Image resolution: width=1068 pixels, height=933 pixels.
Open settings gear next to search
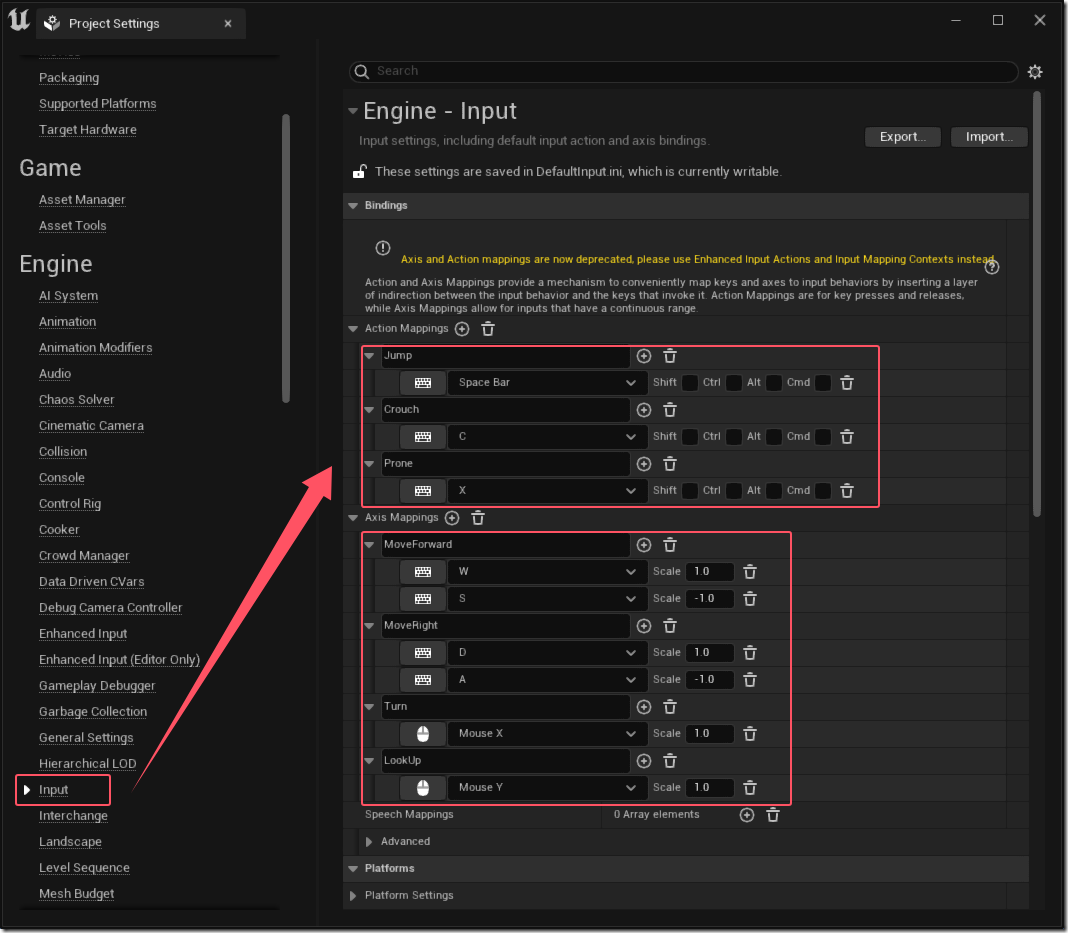(x=1035, y=72)
